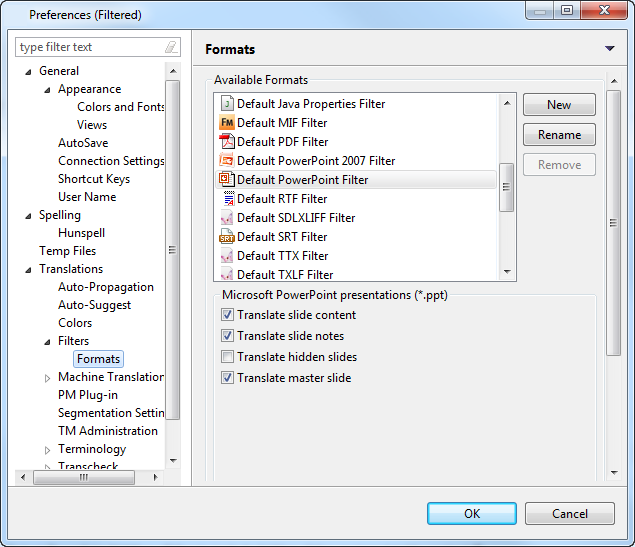The image size is (635, 547).
Task: Open User Name preferences
Action: (x=87, y=197)
